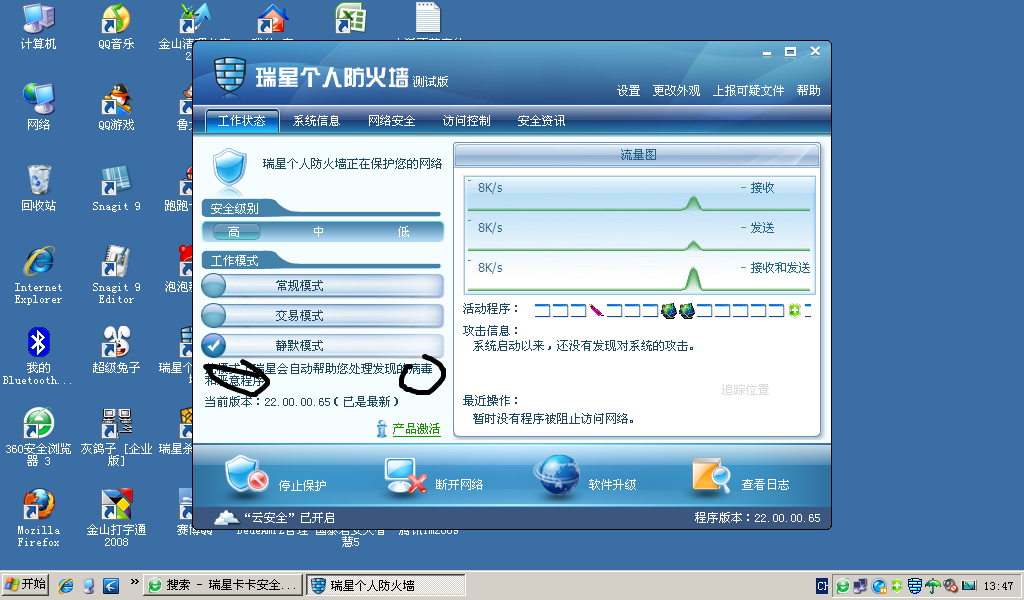
Task: Click the Software Upgrade (软件升级) globe icon
Action: coord(557,475)
